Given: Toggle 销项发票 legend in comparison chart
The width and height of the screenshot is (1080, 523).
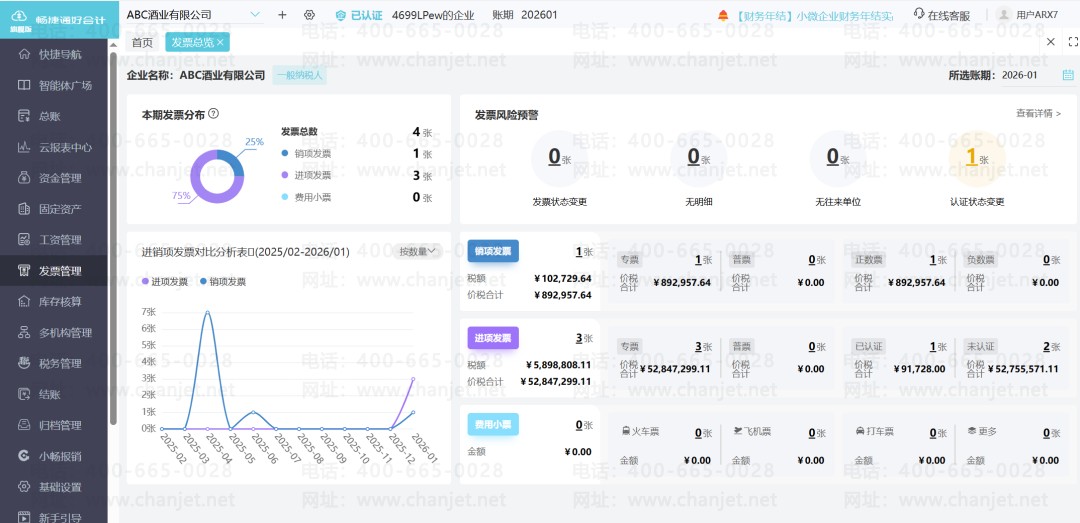Looking at the screenshot, I should click(x=222, y=281).
